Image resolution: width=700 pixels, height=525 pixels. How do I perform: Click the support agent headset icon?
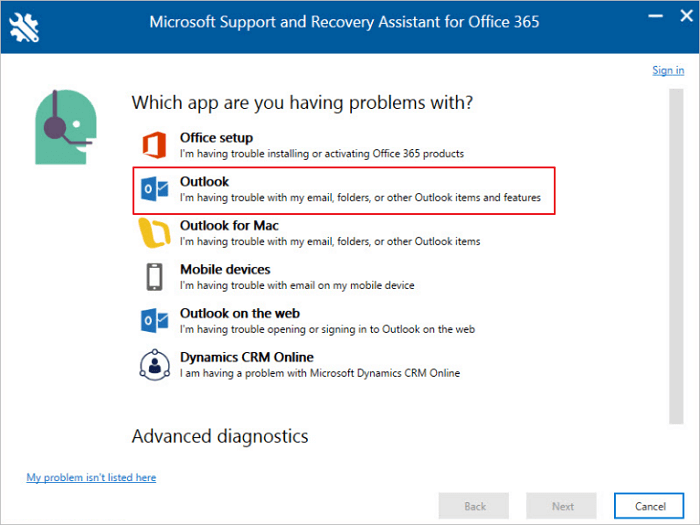(61, 126)
